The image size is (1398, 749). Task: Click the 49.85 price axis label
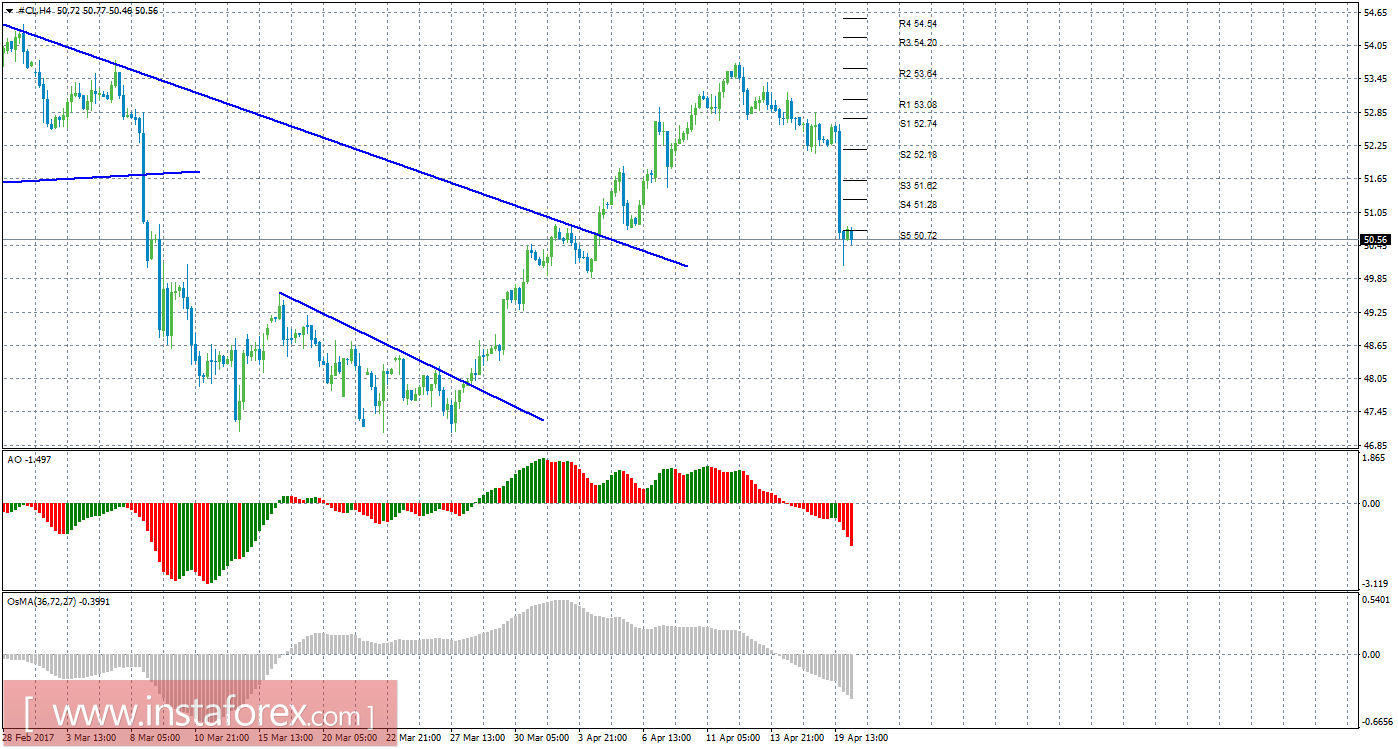tap(1375, 279)
